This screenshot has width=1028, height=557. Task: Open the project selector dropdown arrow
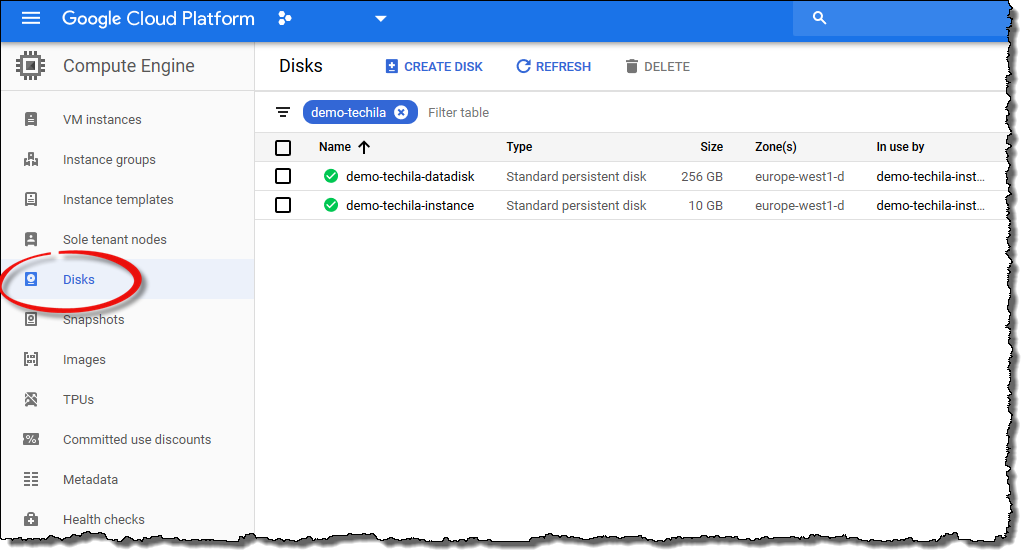coord(380,19)
